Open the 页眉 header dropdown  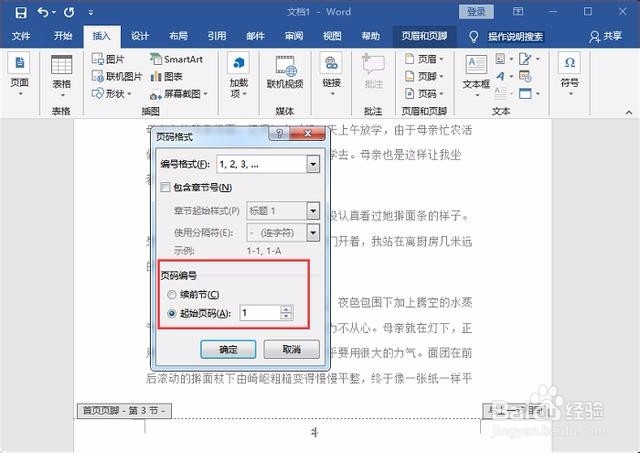(424, 59)
